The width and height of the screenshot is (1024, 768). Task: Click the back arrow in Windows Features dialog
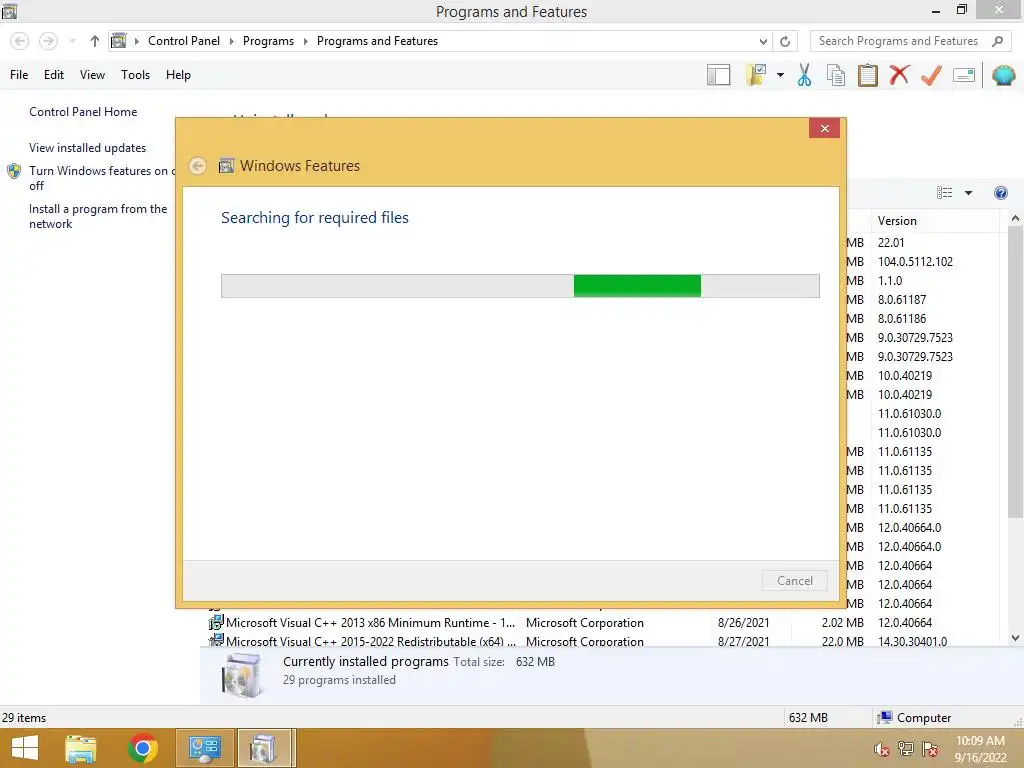tap(197, 166)
